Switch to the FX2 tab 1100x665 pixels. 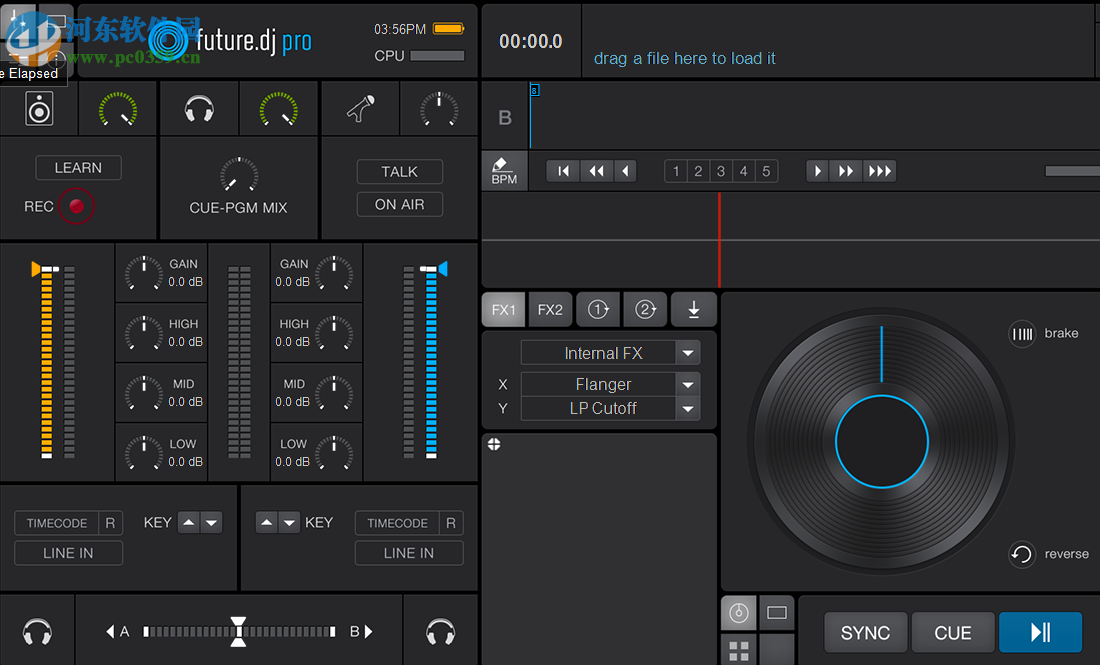(549, 309)
